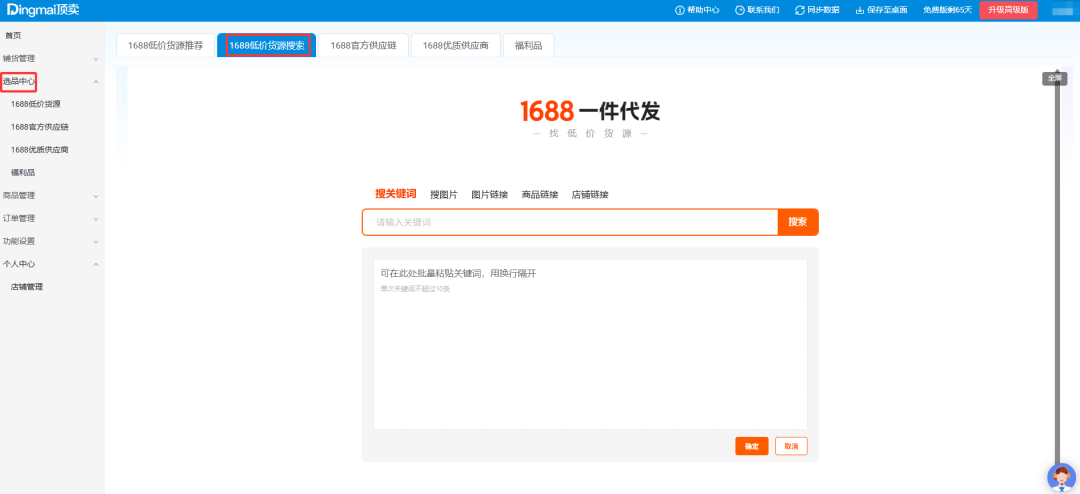Image resolution: width=1080 pixels, height=494 pixels.
Task: Click the 选品中心 sidebar label
Action: point(19,81)
